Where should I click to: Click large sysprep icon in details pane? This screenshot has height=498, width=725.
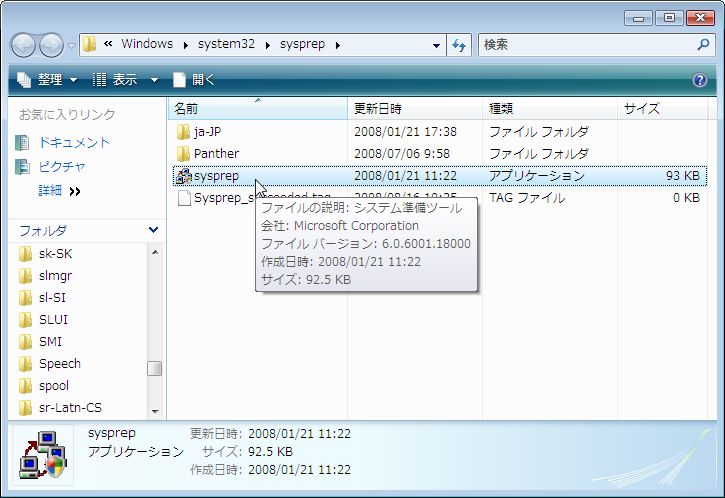point(43,455)
